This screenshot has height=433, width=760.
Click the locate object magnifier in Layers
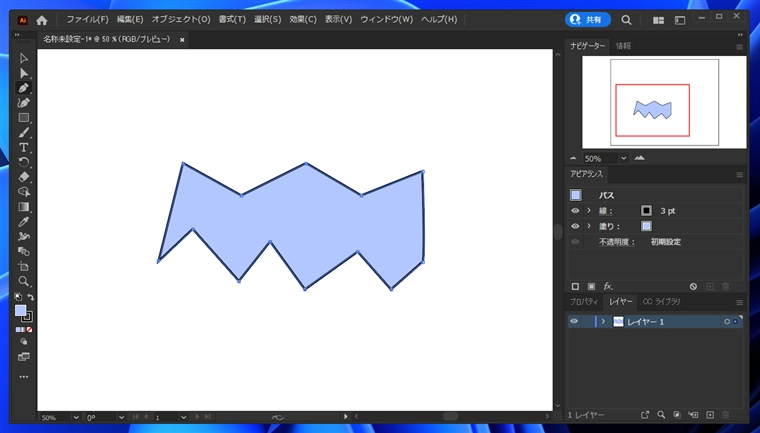pyautogui.click(x=661, y=415)
